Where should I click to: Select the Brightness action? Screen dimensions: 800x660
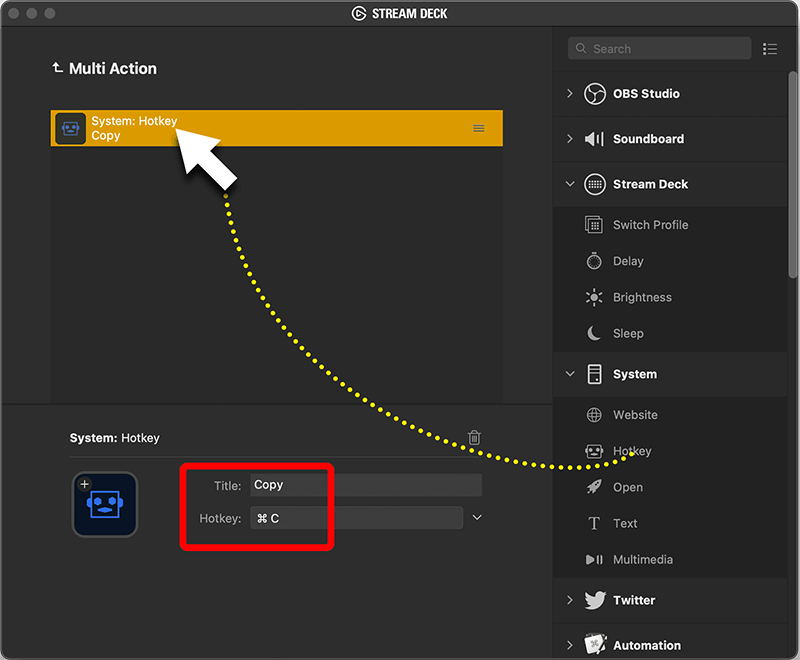click(642, 297)
